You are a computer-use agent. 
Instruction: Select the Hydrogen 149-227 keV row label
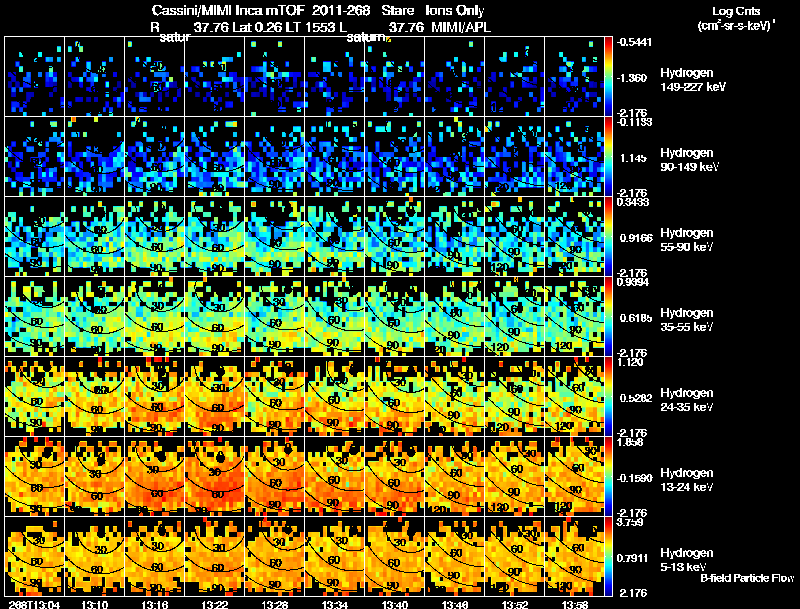693,80
